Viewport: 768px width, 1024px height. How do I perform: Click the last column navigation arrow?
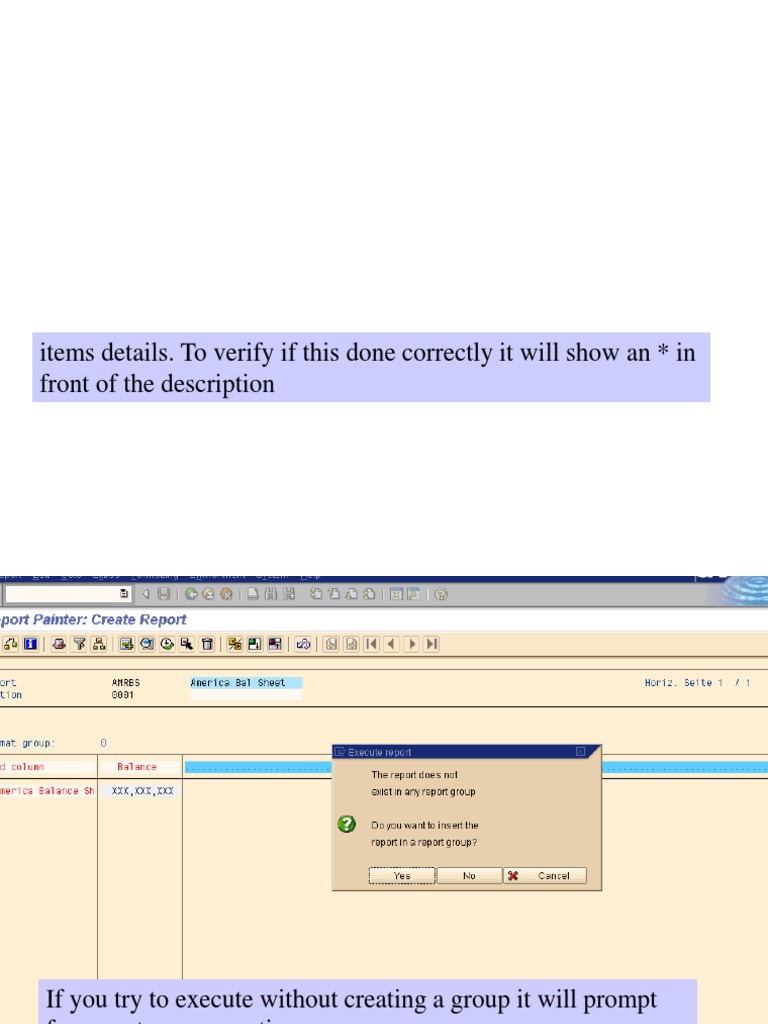[432, 644]
